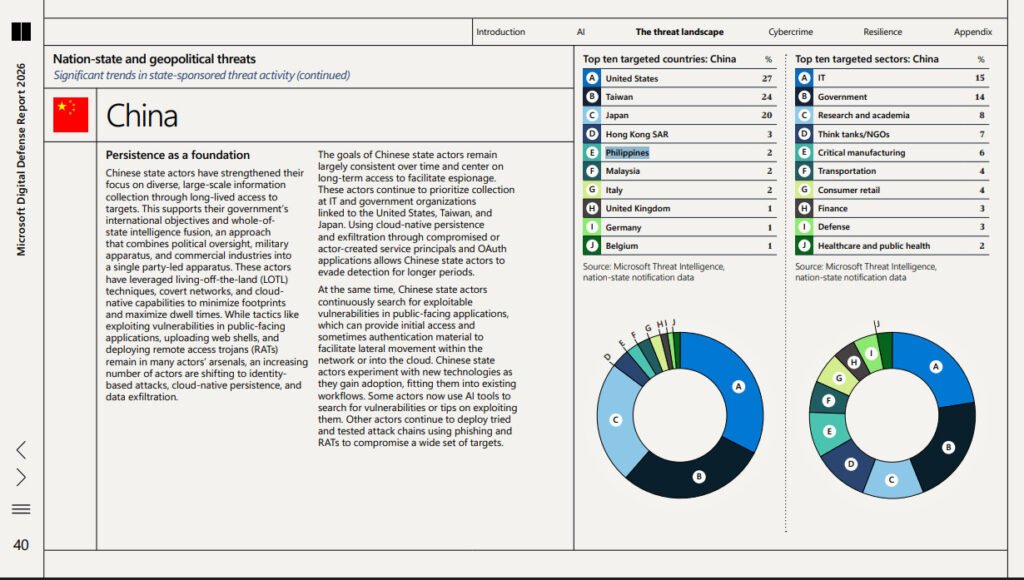Open the hamburger contents menu
Screen dimensions: 1024x580
click(x=21, y=509)
